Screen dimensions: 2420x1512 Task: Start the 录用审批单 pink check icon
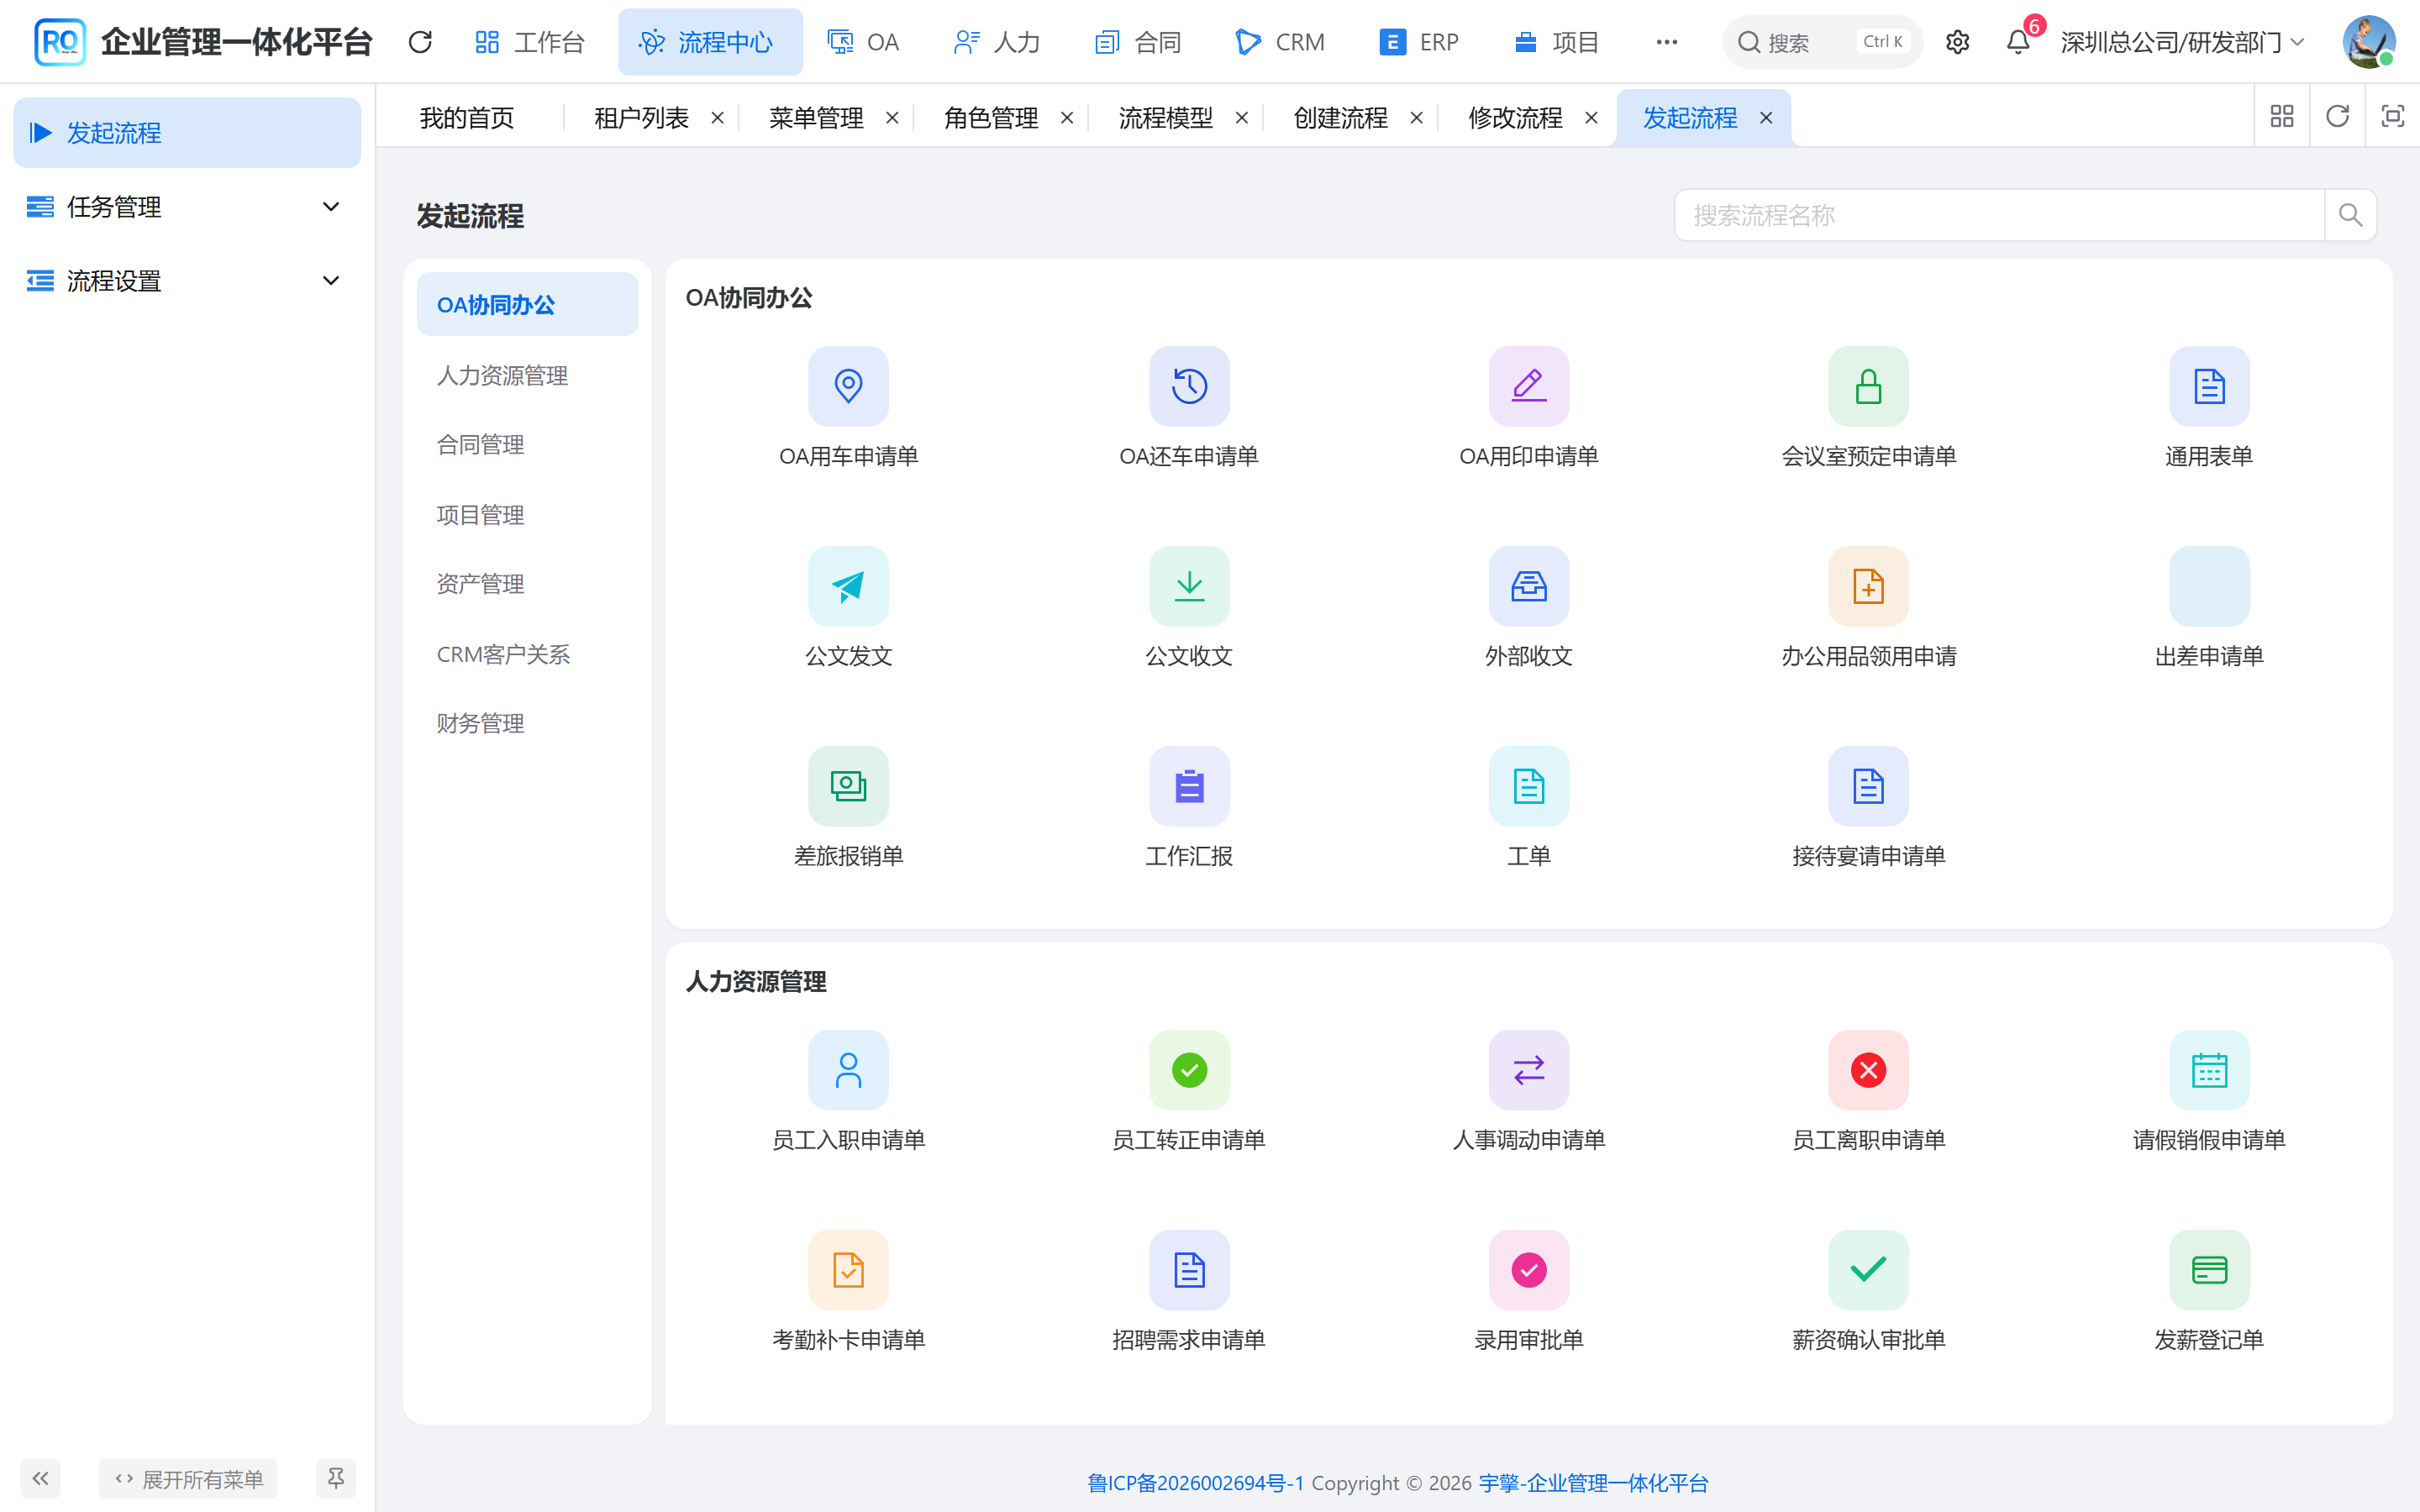1529,1270
